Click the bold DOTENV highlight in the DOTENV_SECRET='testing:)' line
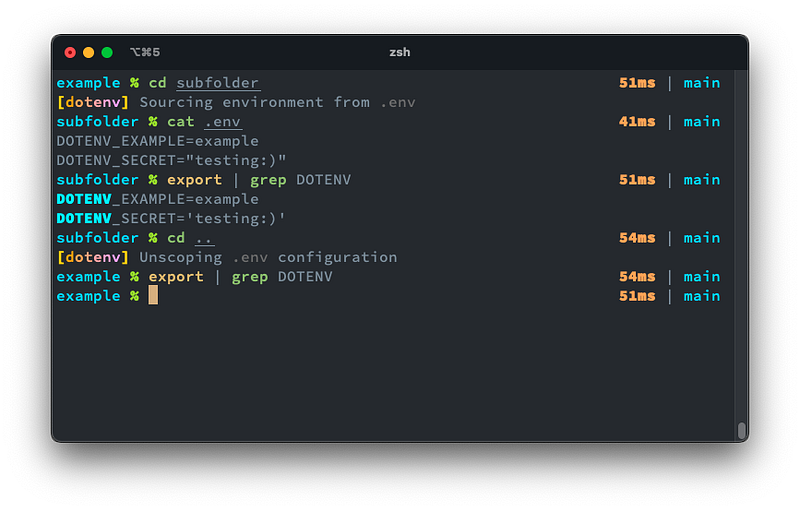Viewport: 800px width, 510px height. [83, 218]
